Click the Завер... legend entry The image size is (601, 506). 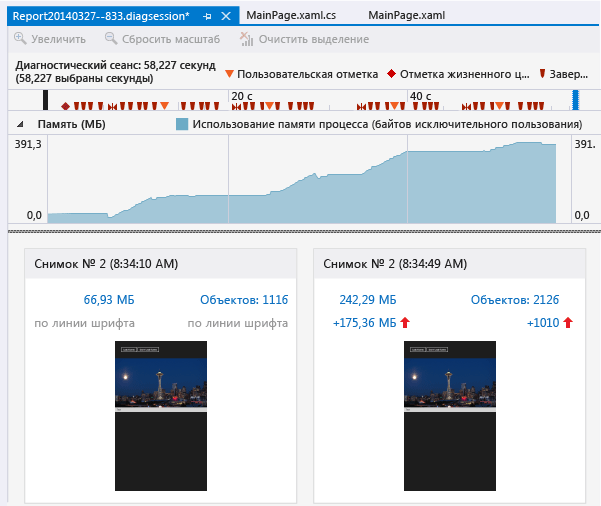(563, 74)
